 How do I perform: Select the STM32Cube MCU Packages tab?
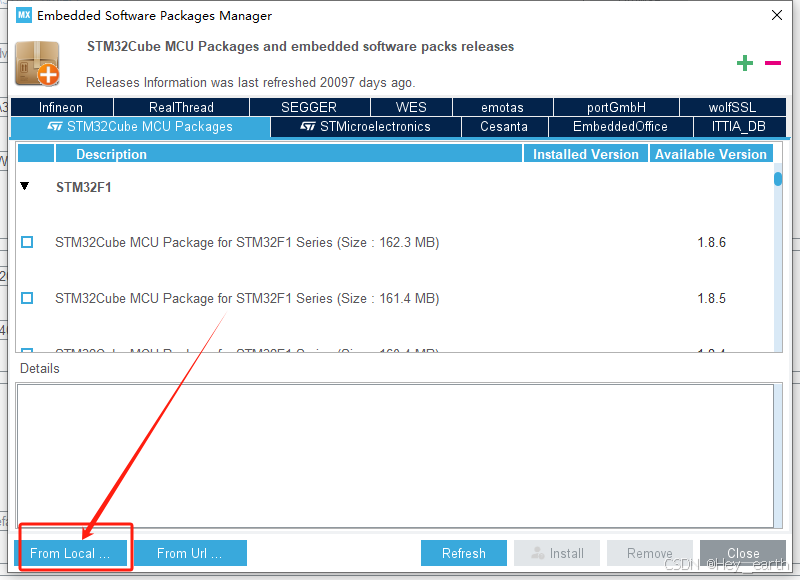pos(140,127)
